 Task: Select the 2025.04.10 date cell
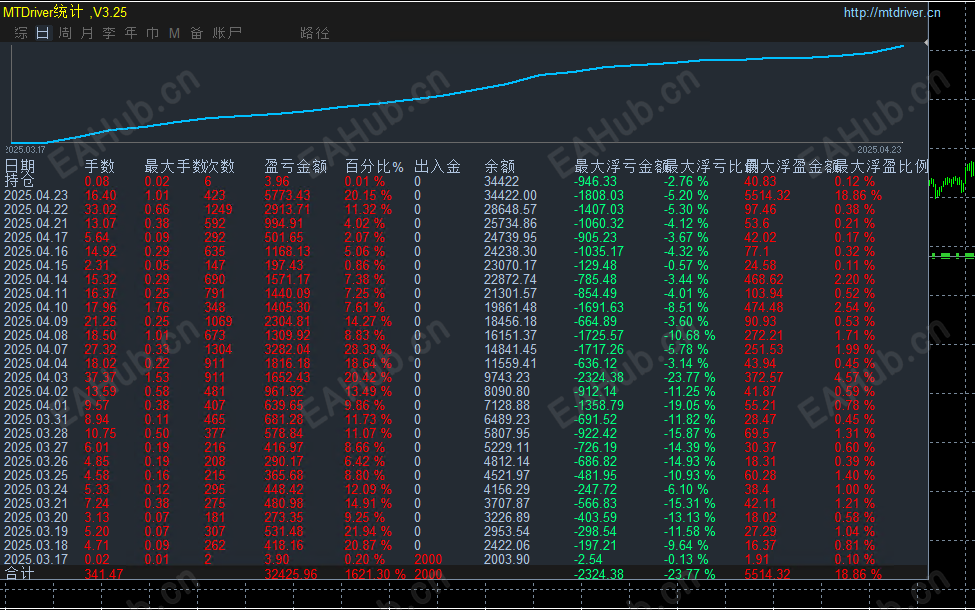click(x=36, y=307)
